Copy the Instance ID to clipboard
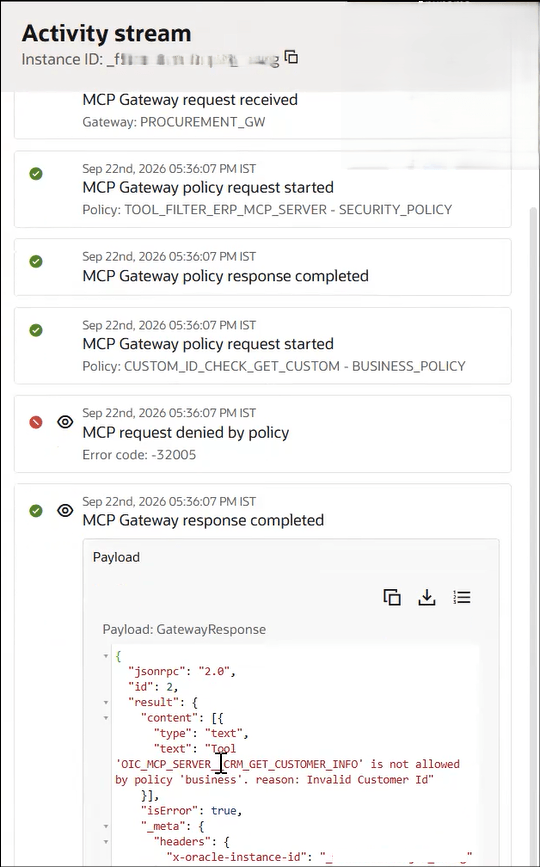 tap(291, 56)
